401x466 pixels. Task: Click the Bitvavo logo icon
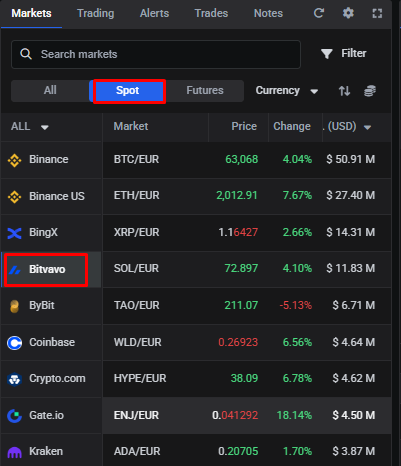coord(14,270)
